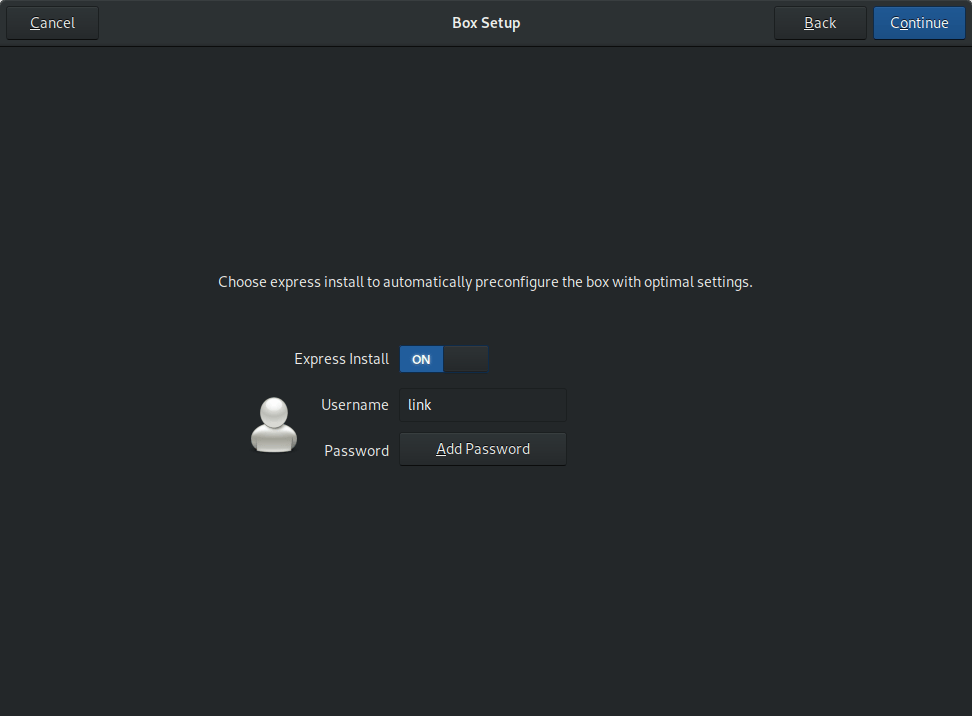Click the user avatar silhouette icon
Screen dimensions: 972x716
(273, 425)
